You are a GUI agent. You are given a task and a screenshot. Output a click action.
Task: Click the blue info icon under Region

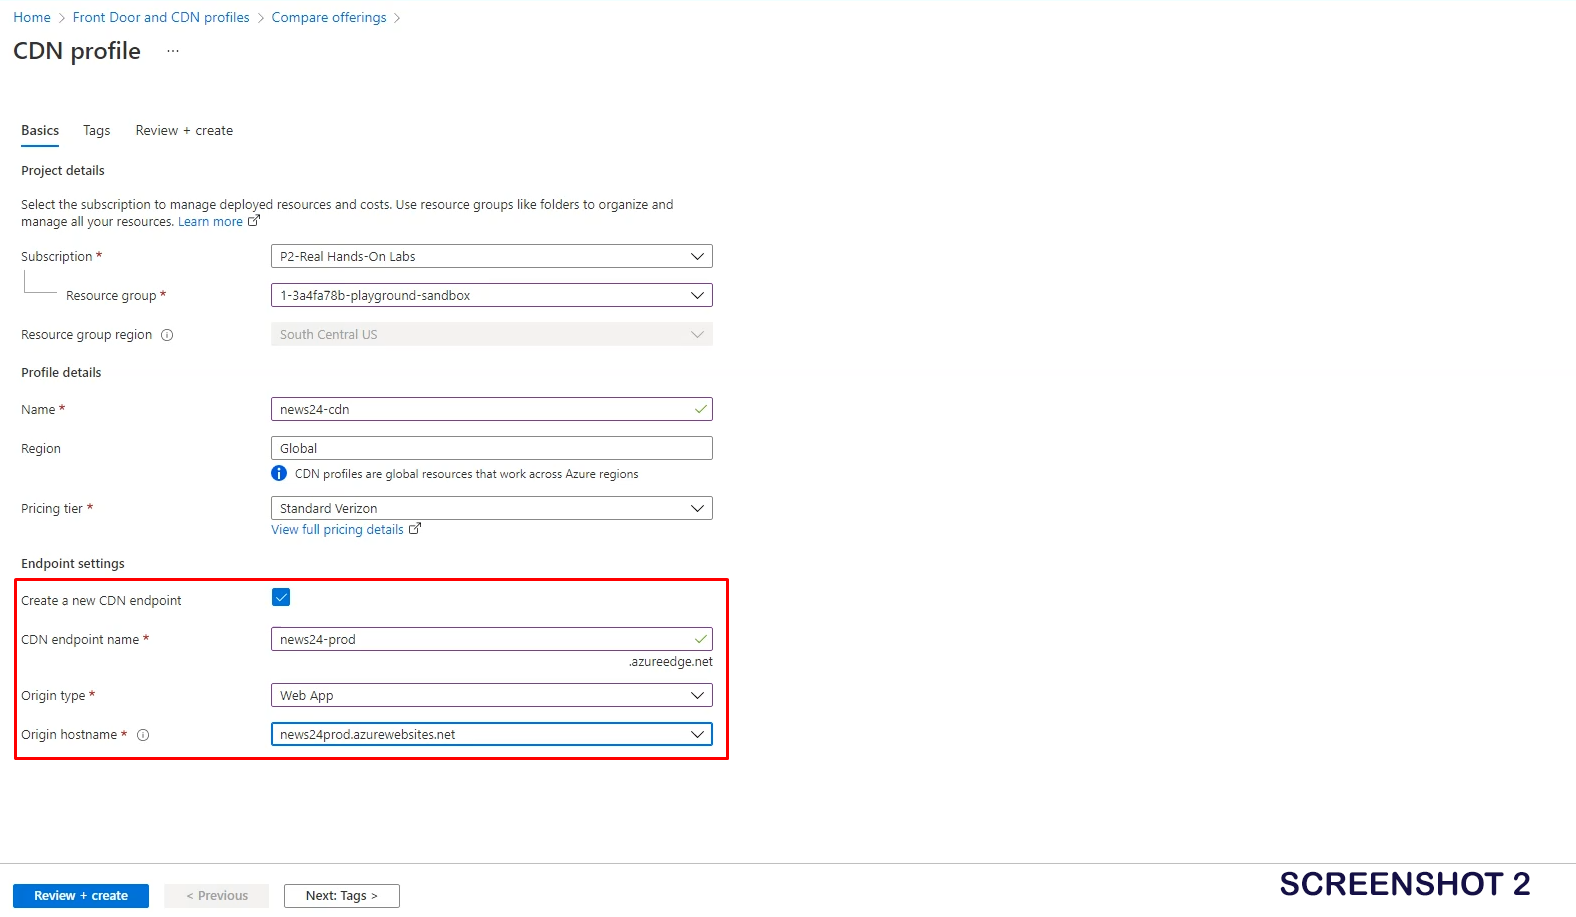tap(279, 474)
